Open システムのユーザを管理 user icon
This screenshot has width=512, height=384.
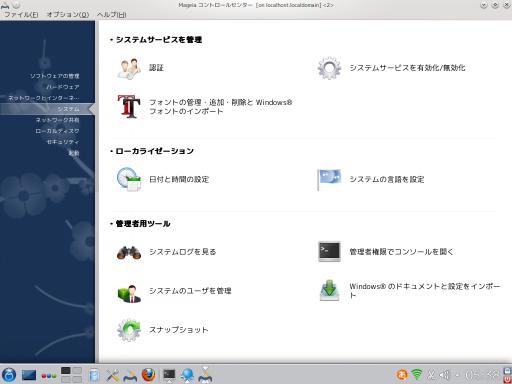(x=129, y=293)
